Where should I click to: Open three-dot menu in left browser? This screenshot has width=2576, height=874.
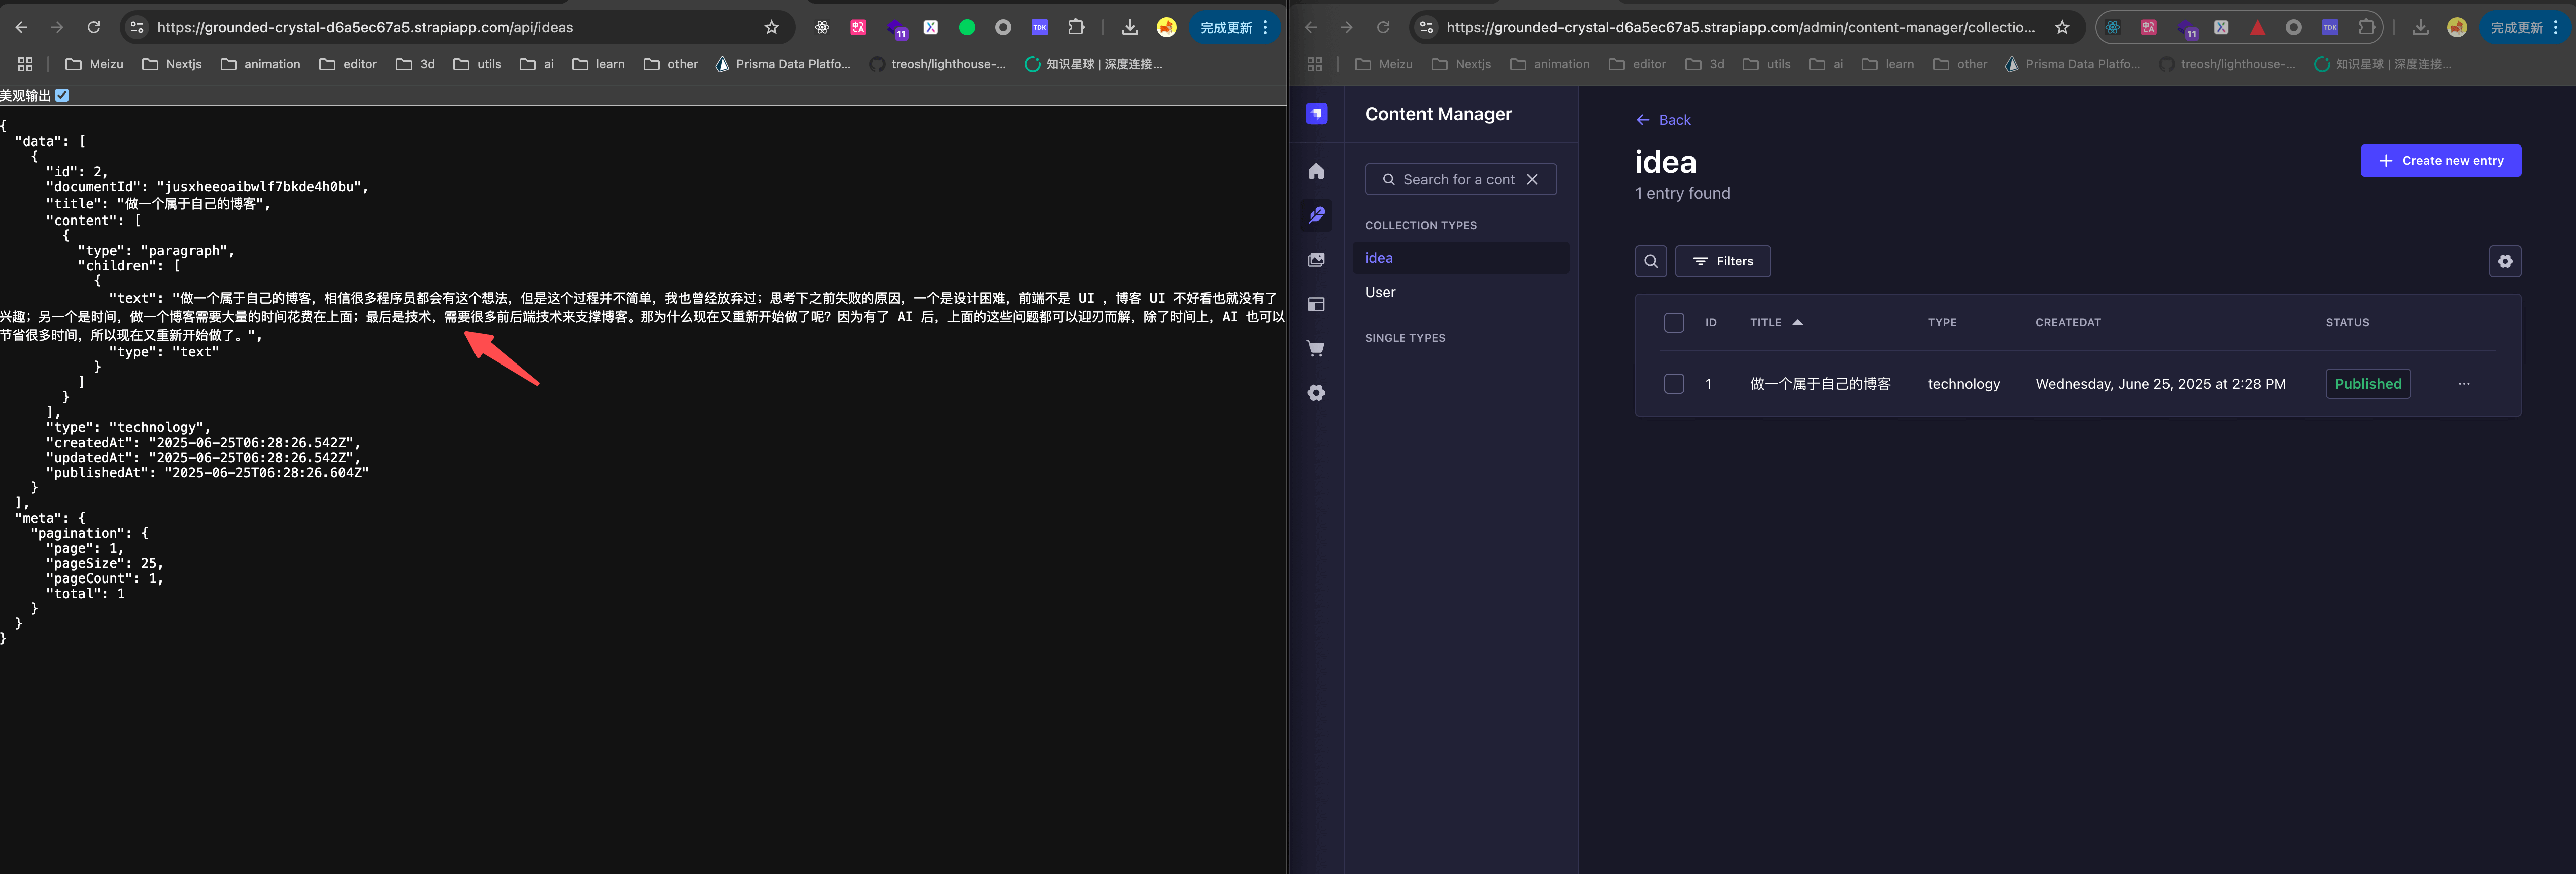(1266, 27)
